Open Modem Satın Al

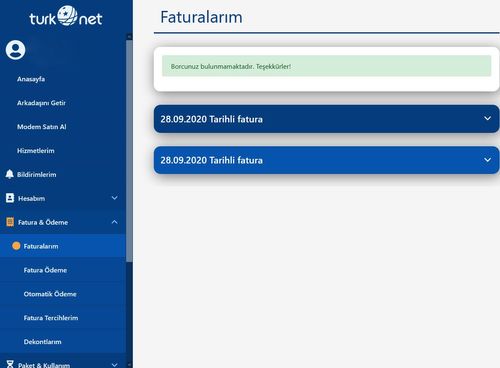click(x=42, y=127)
